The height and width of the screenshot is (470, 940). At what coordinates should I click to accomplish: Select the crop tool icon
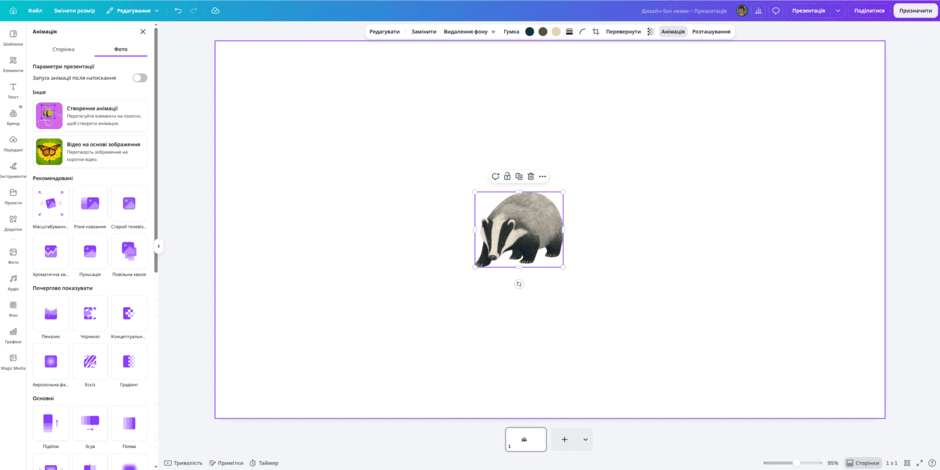tap(595, 31)
